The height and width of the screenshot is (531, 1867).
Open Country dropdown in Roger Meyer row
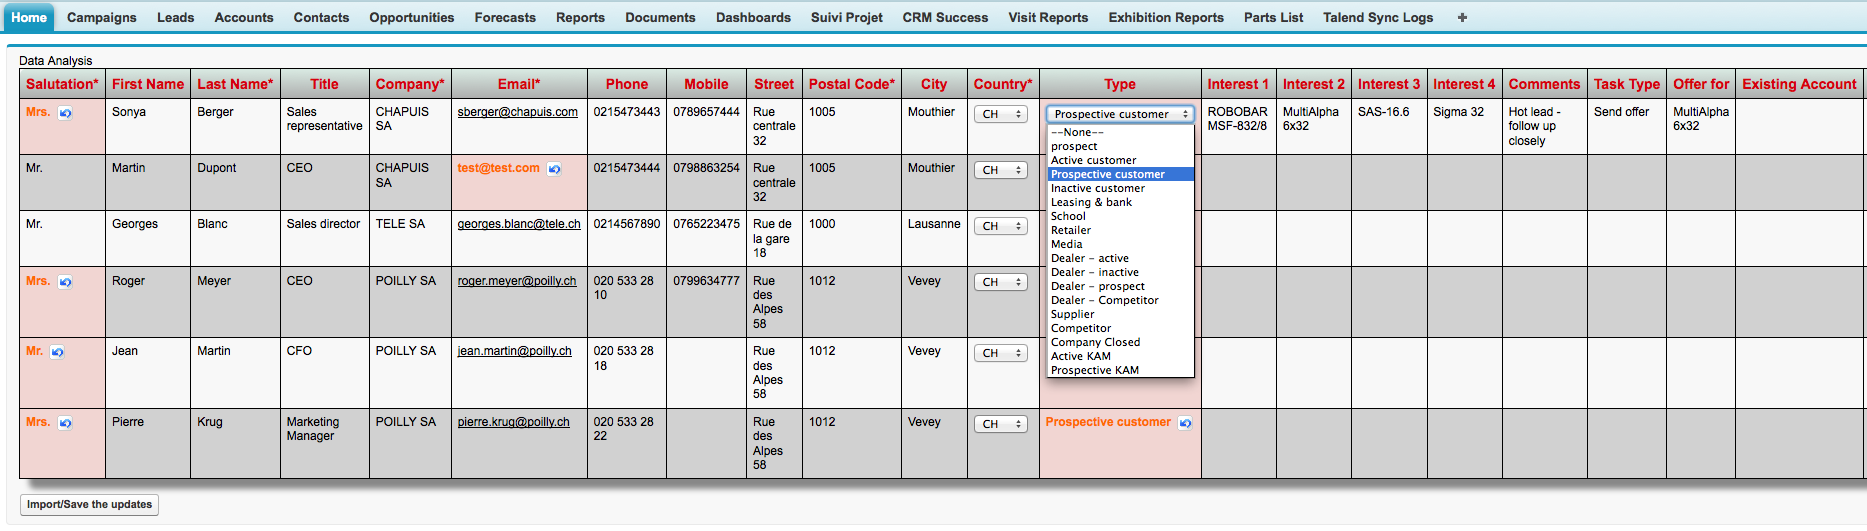(x=1001, y=282)
